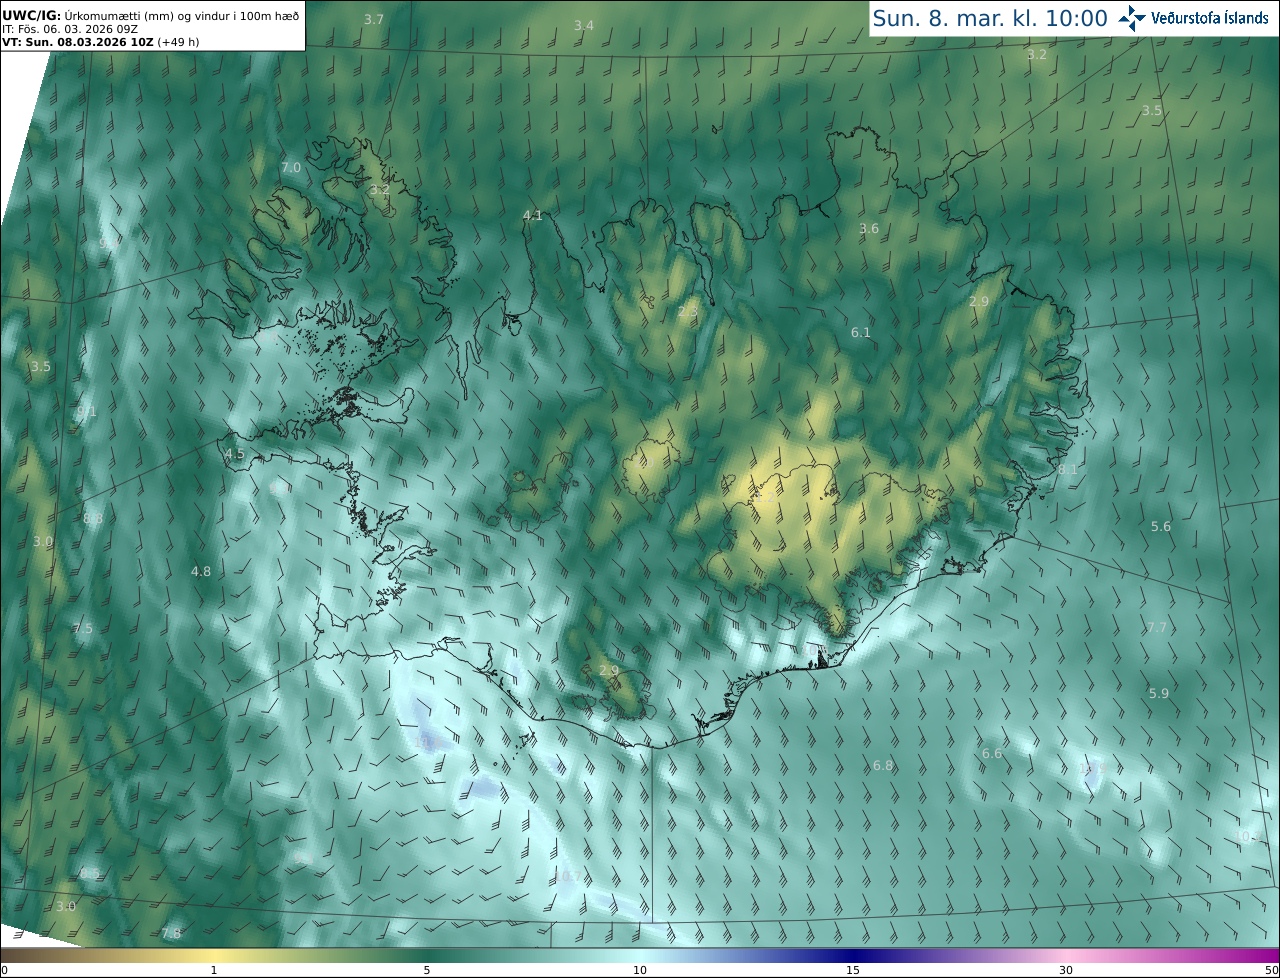The image size is (1280, 978).
Task: Click the '15' tick label on the legend
Action: pyautogui.click(x=853, y=970)
